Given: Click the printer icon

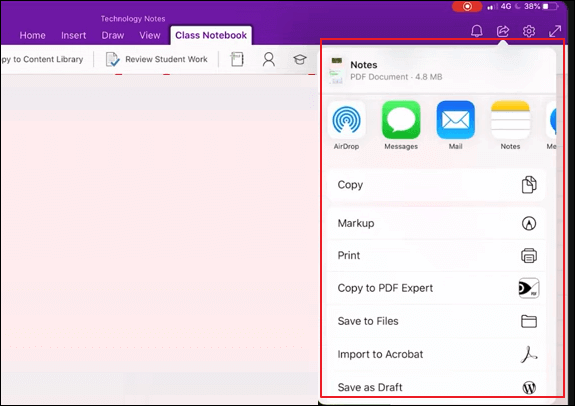Looking at the screenshot, I should point(529,256).
